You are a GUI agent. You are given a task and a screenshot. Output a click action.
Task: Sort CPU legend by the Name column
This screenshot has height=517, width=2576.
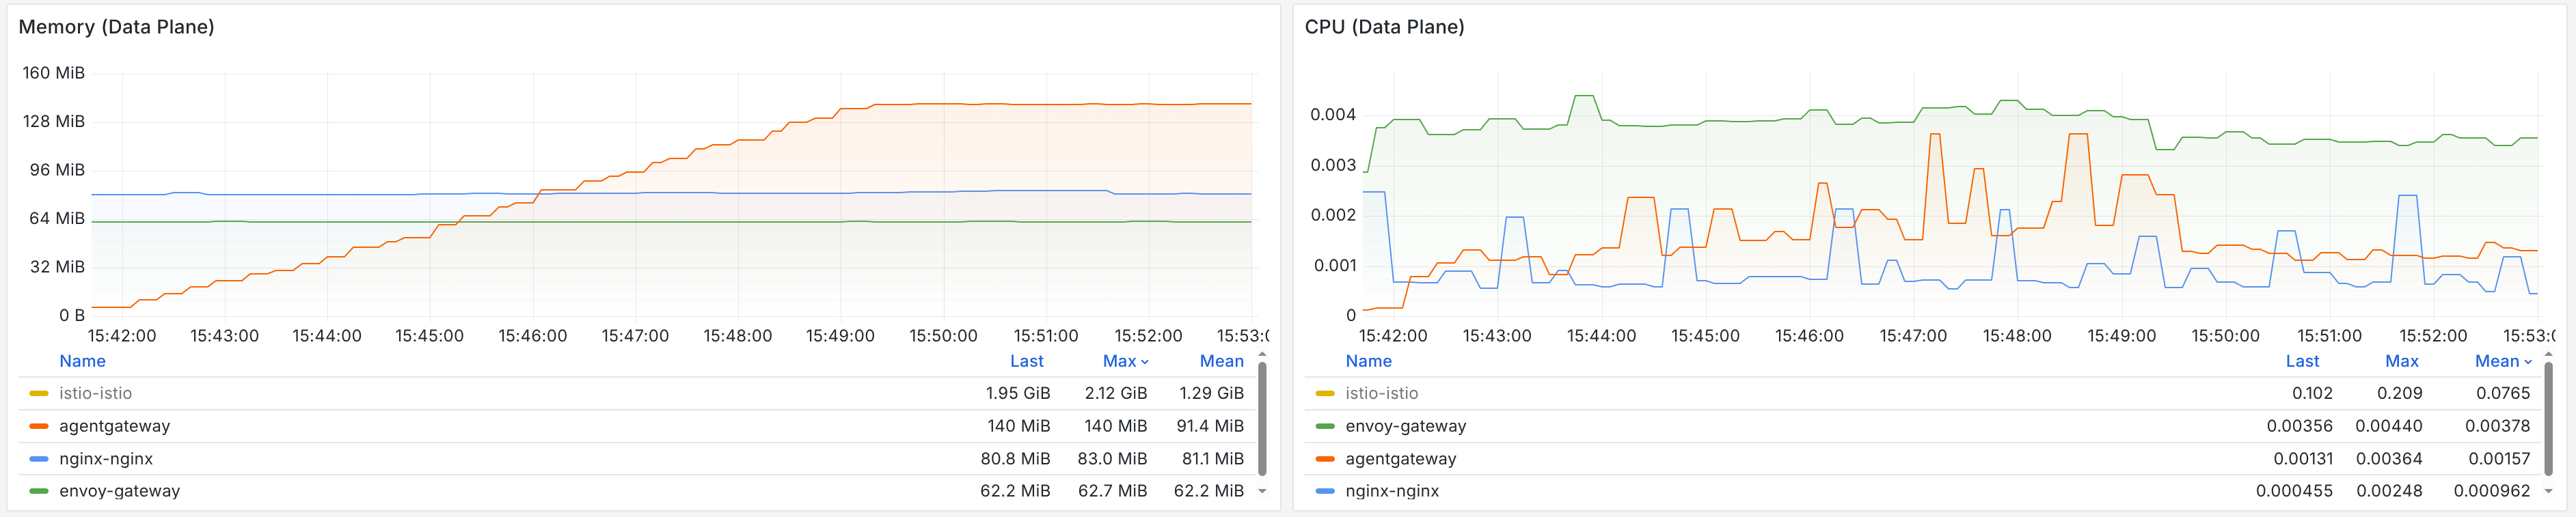1368,361
